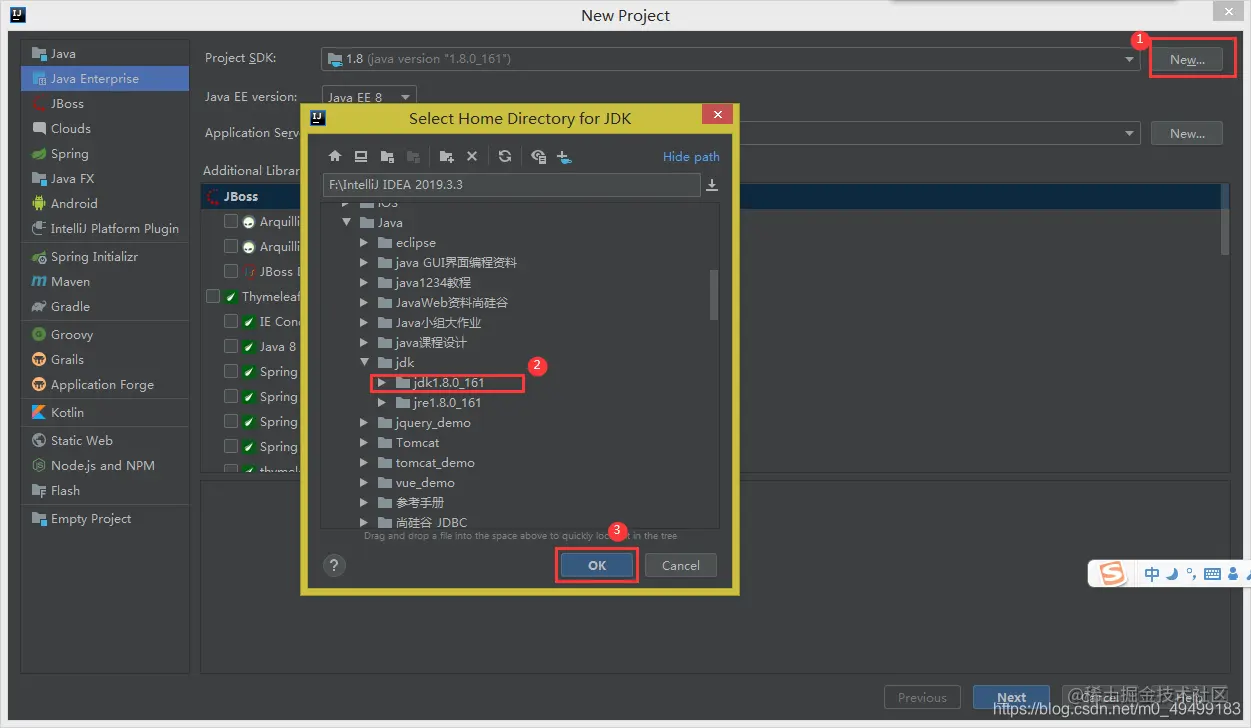This screenshot has width=1251, height=728.
Task: Click Next in New Project wizard
Action: click(x=1011, y=697)
